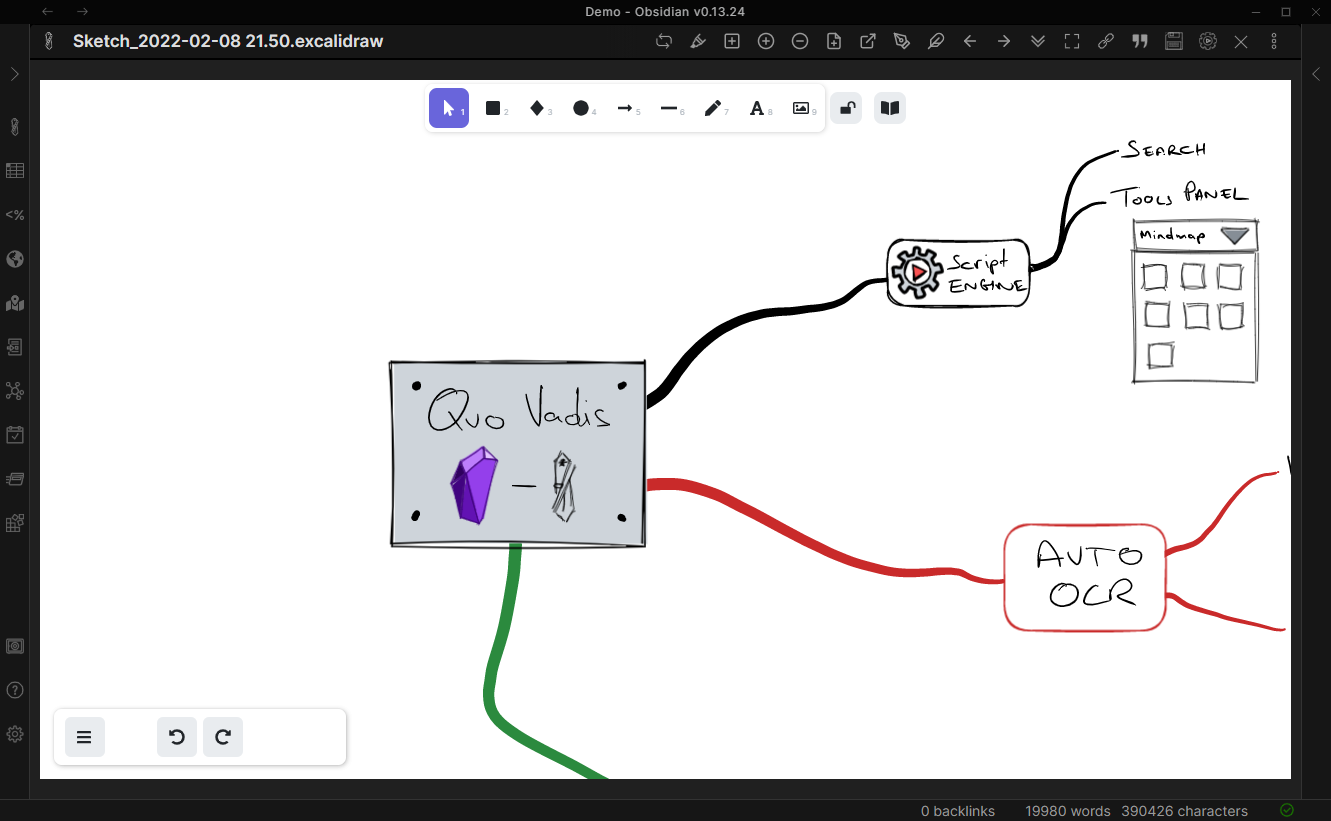This screenshot has width=1331, height=821.
Task: Click the pen nib icon in header
Action: (902, 41)
